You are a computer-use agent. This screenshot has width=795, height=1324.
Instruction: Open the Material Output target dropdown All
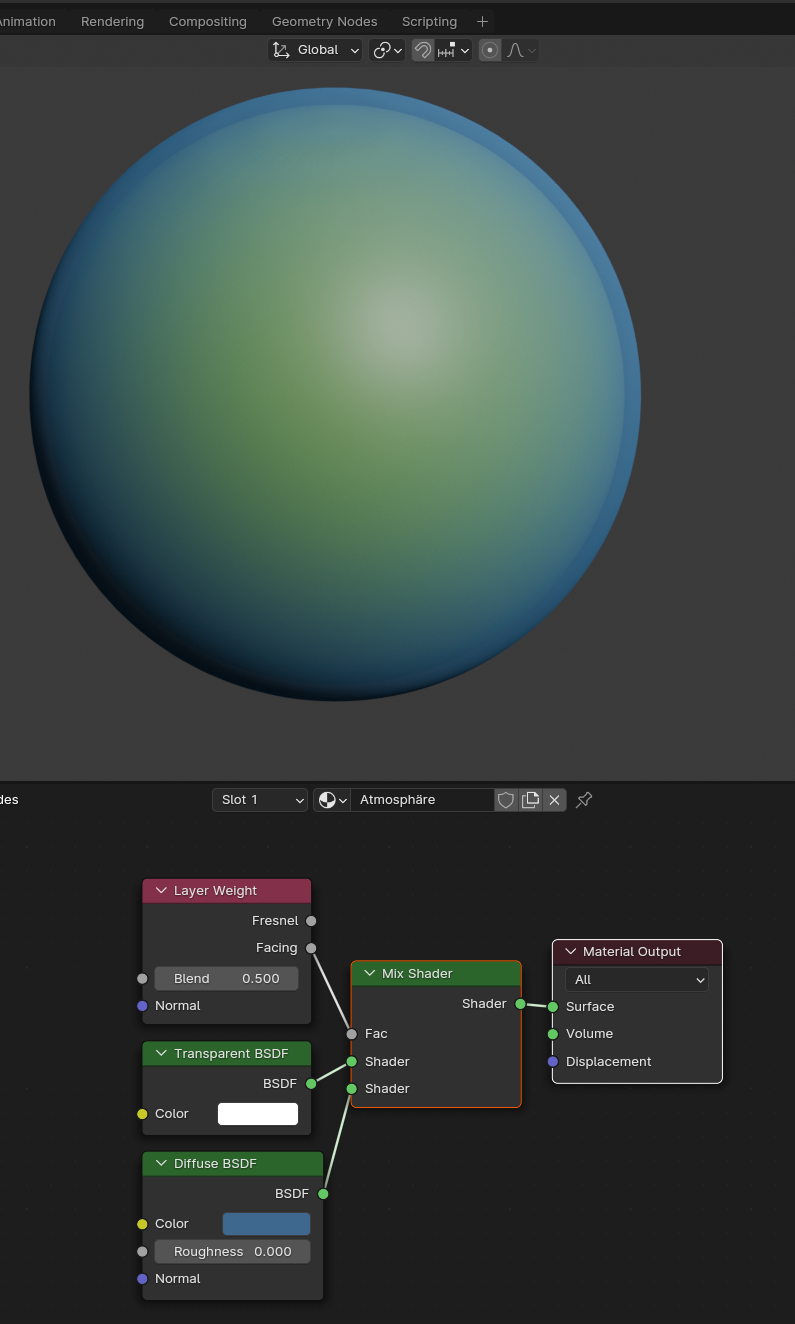click(636, 980)
